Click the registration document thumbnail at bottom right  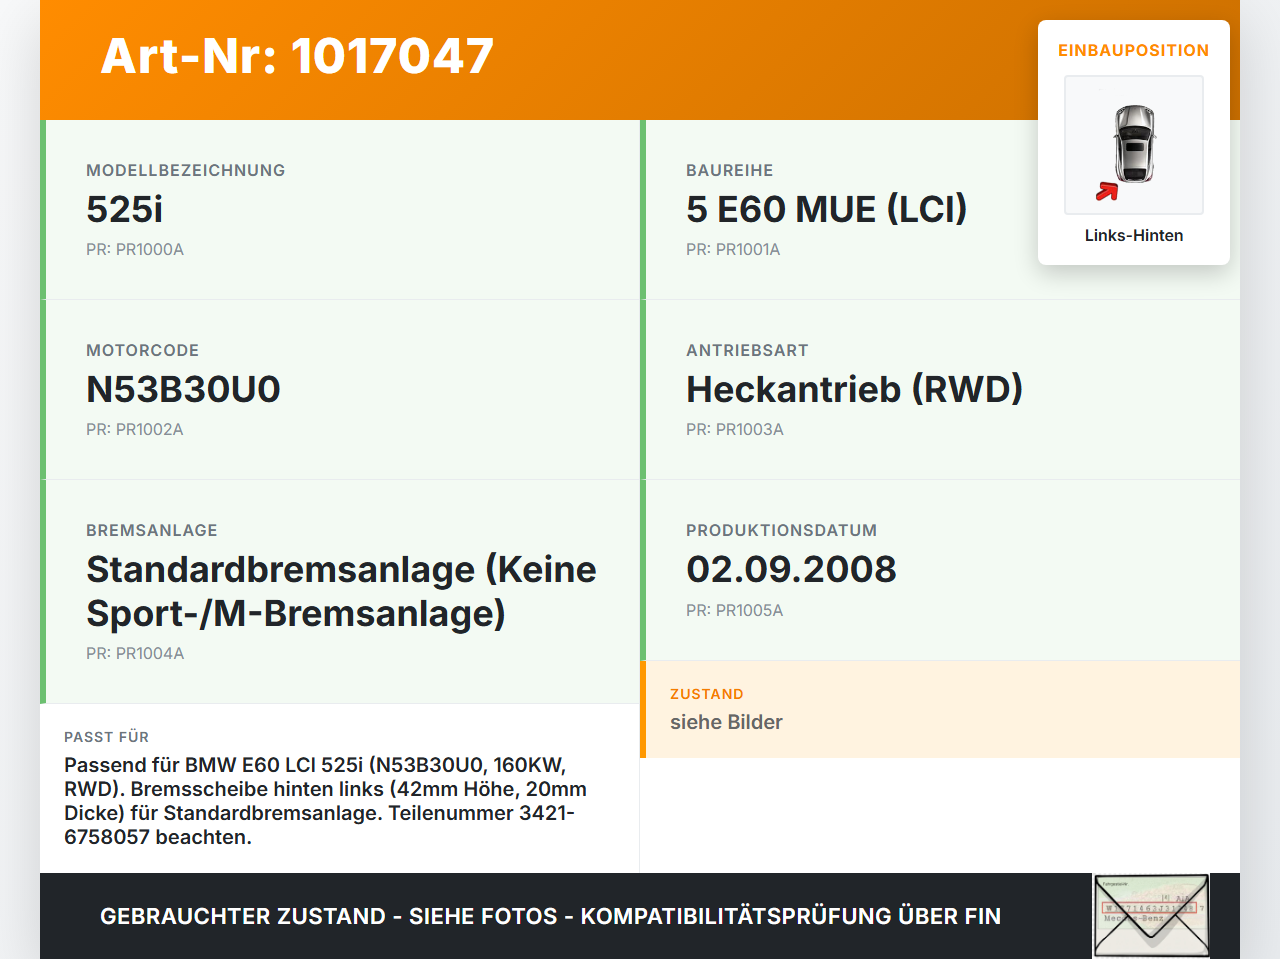[1151, 916]
